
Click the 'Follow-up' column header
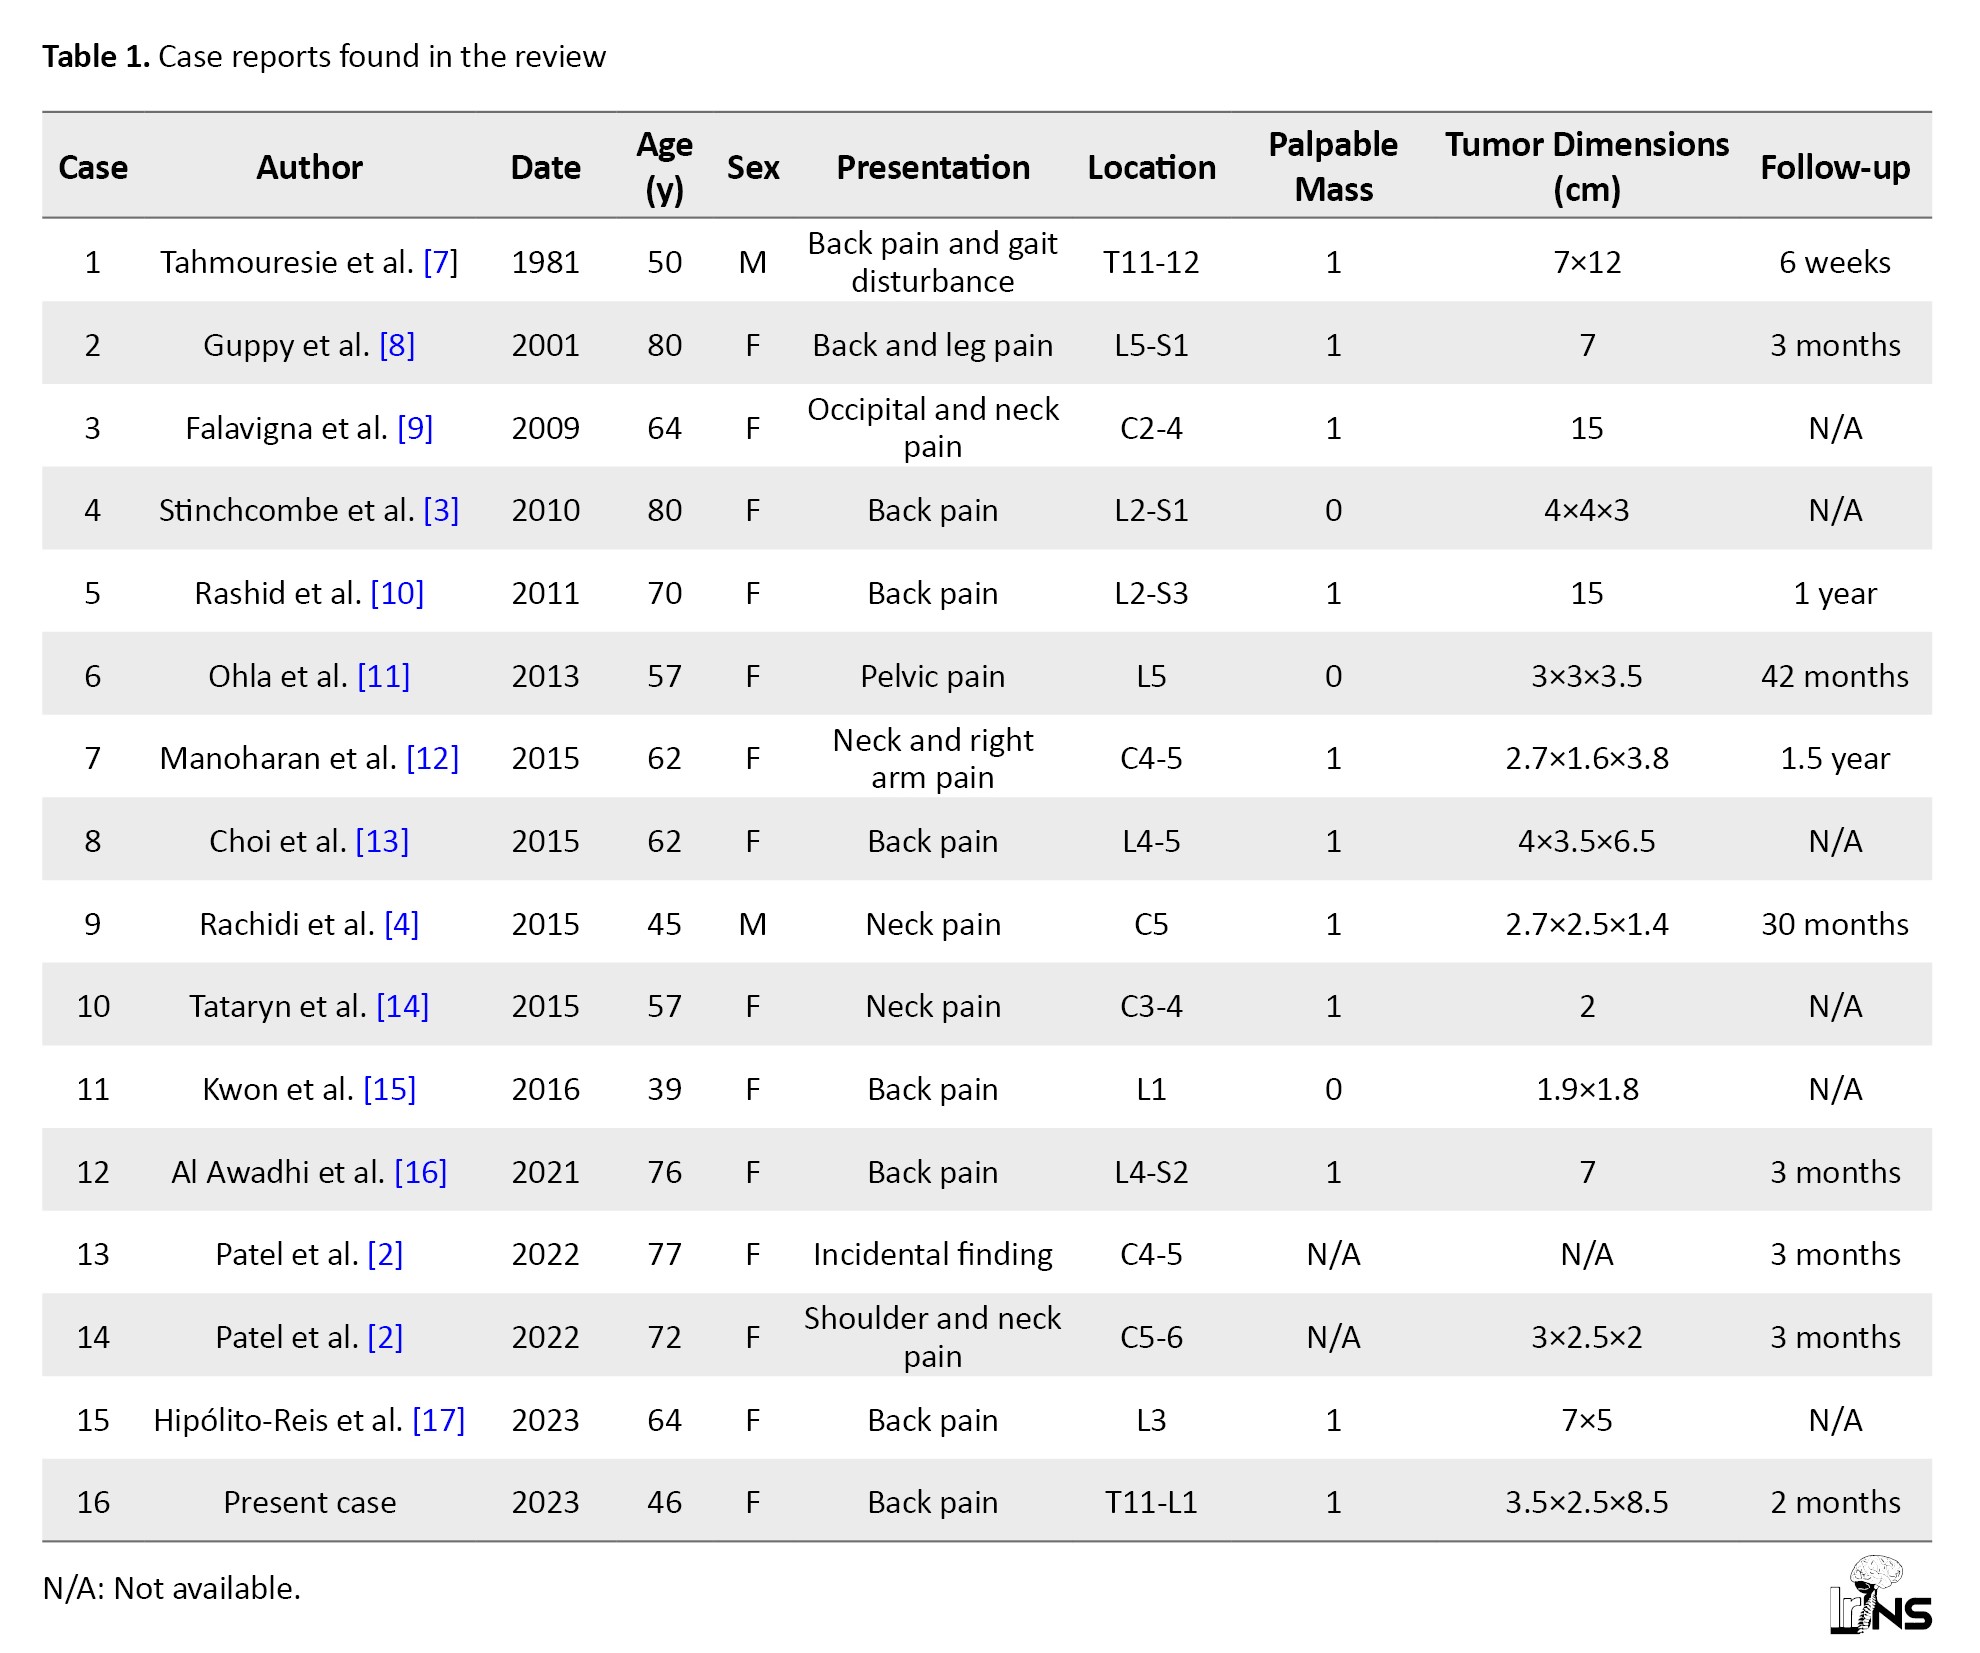[x=1835, y=167]
